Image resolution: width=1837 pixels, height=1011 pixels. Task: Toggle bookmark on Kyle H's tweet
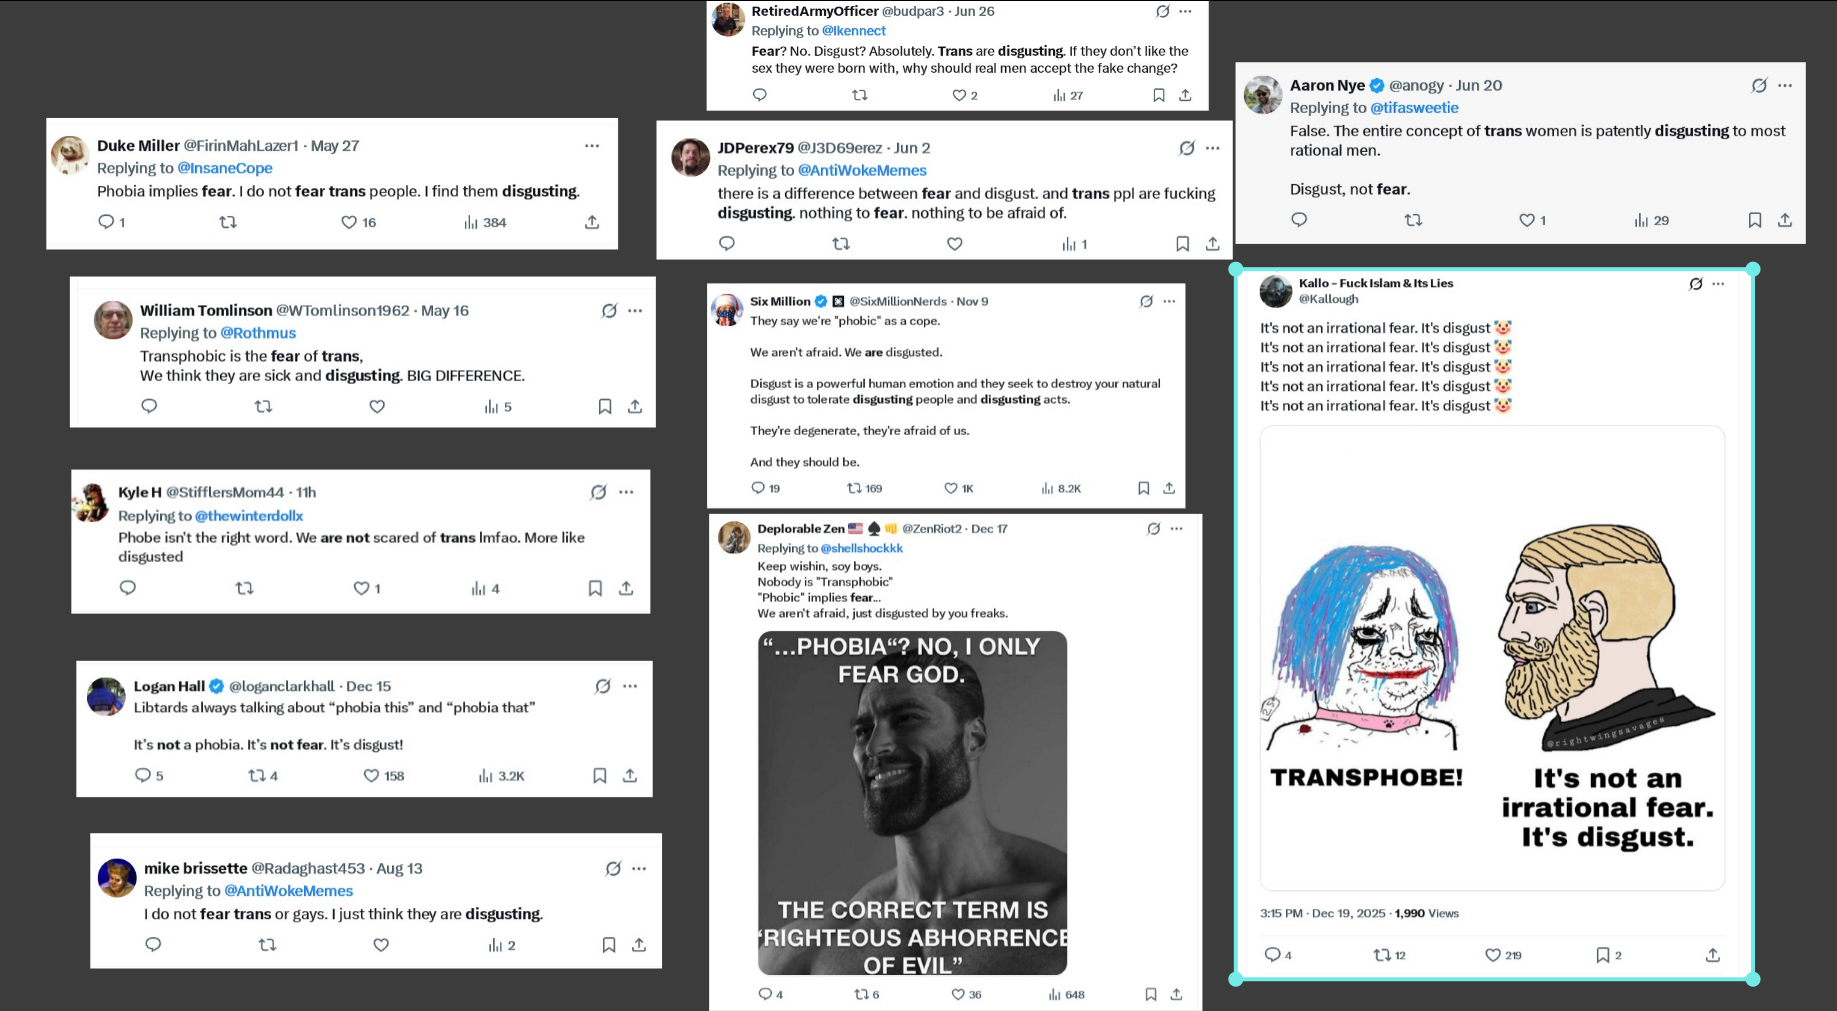pyautogui.click(x=595, y=588)
